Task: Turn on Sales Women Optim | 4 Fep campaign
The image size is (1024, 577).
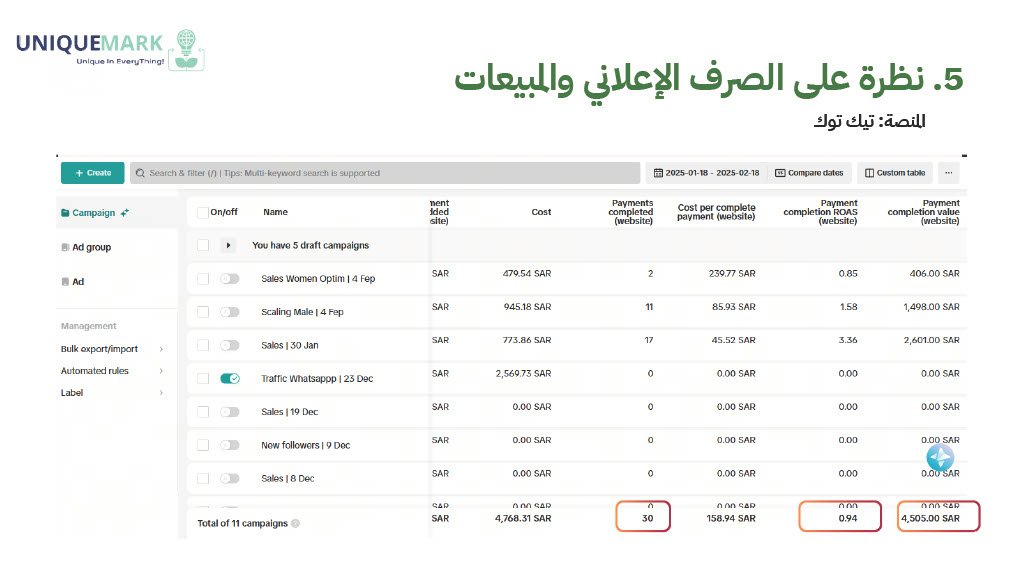Action: (x=230, y=279)
